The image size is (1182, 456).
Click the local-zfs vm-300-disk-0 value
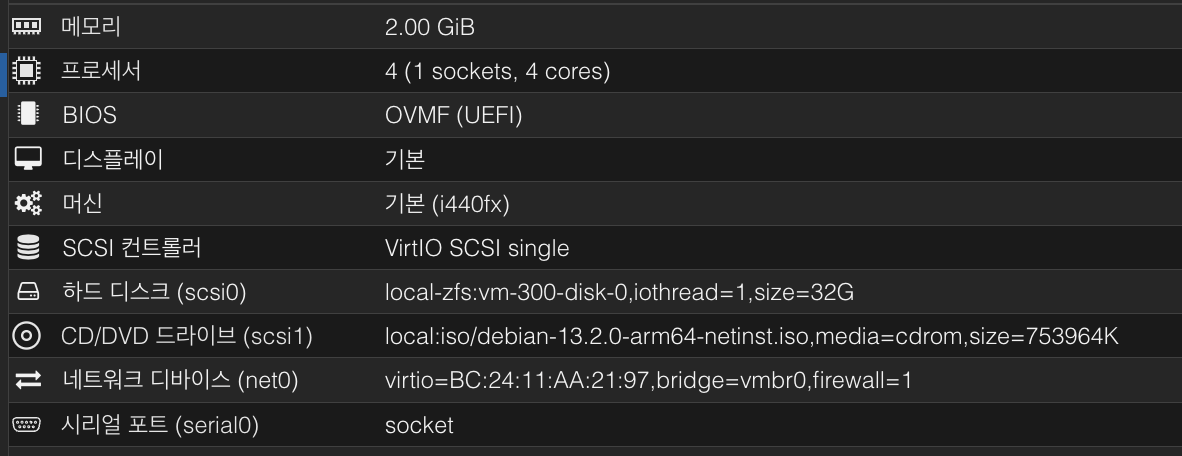(x=619, y=293)
